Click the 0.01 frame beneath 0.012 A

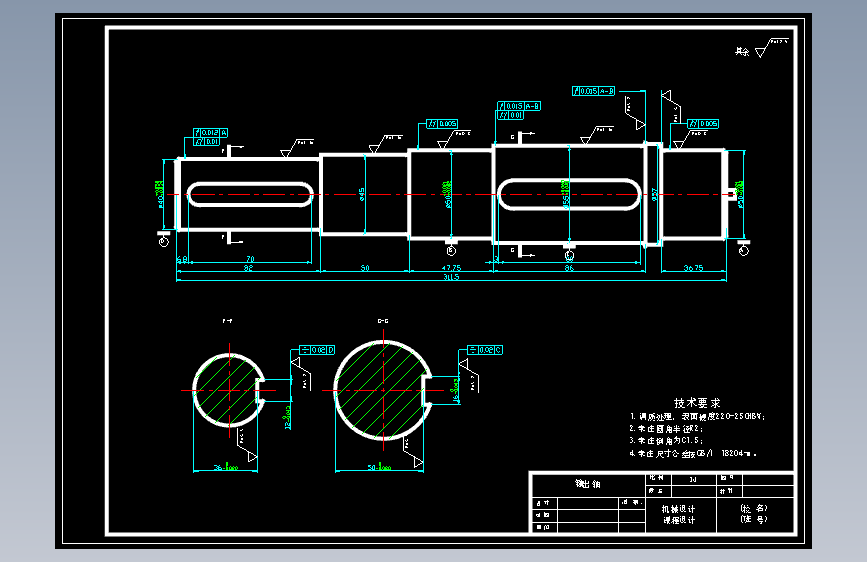point(206,142)
